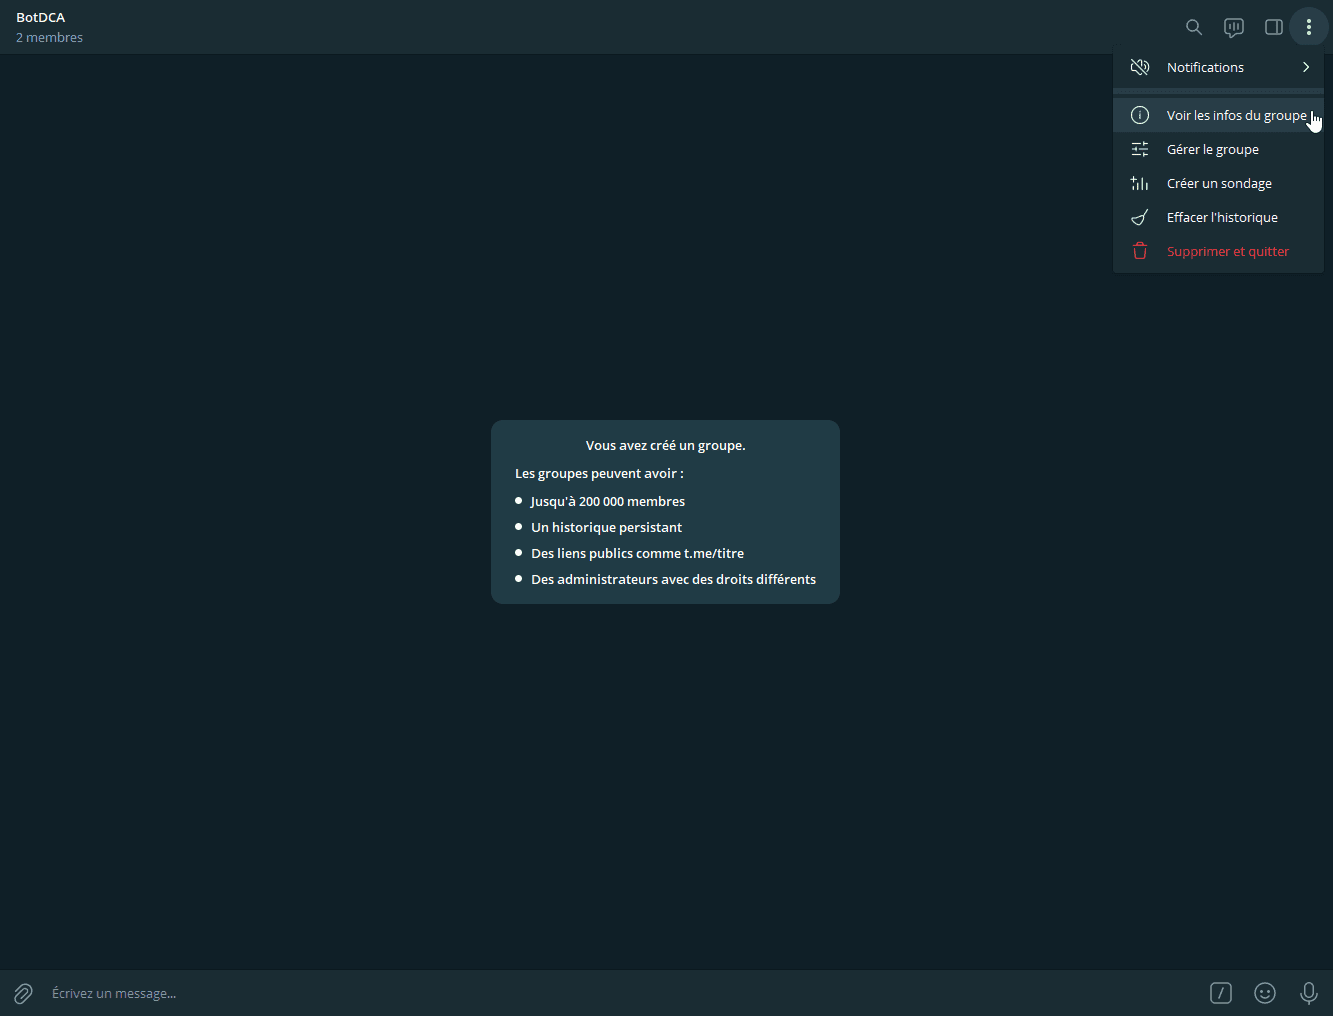Click Supprimer et quitter
This screenshot has width=1333, height=1016.
point(1227,251)
